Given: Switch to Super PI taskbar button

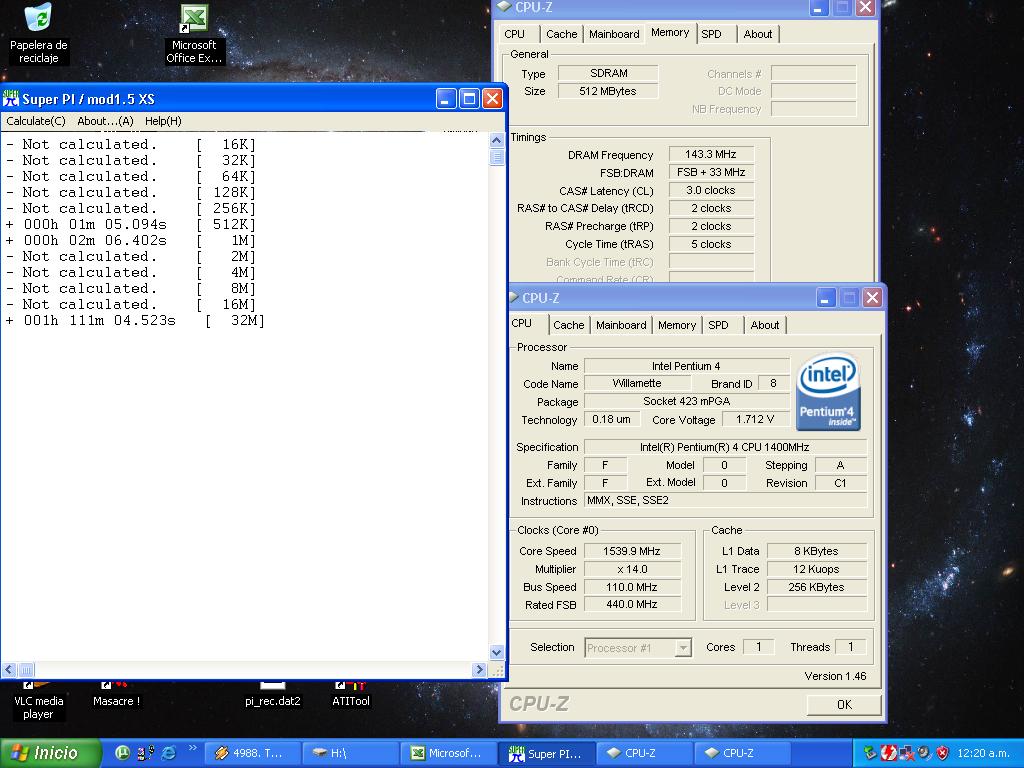Looking at the screenshot, I should point(547,753).
